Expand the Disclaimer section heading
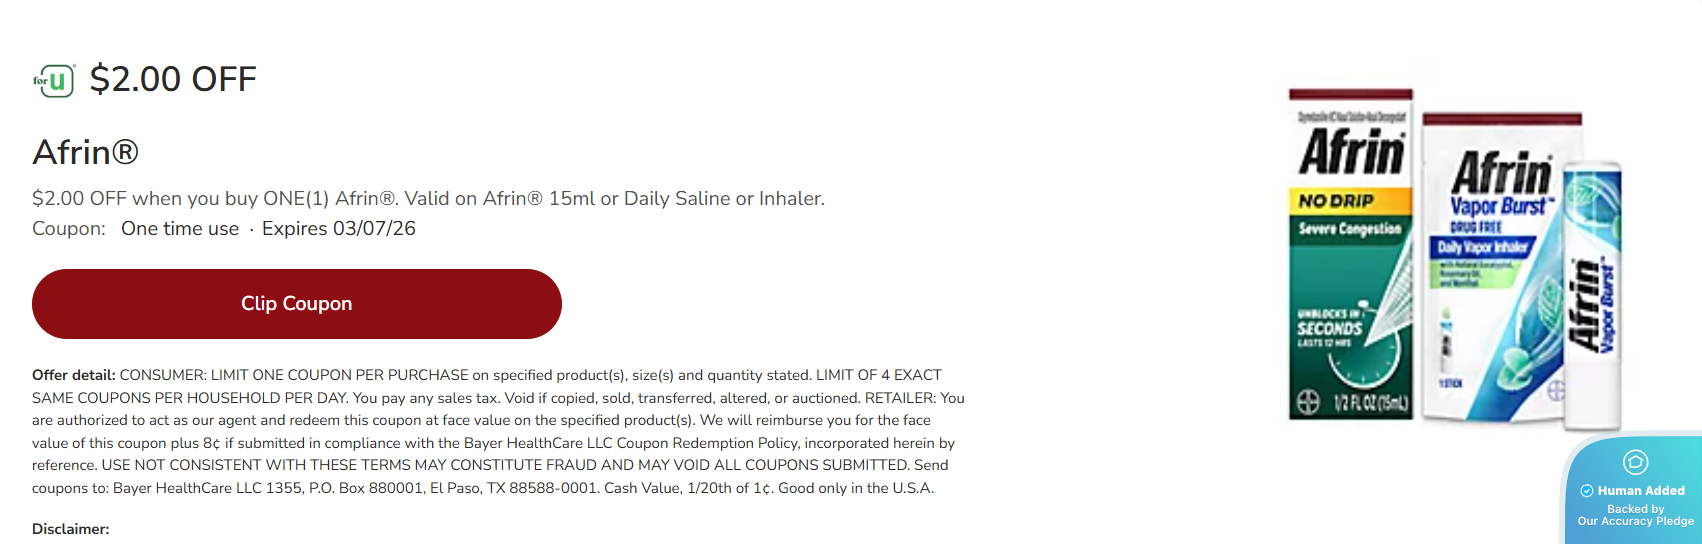Image resolution: width=1702 pixels, height=544 pixels. 71,529
